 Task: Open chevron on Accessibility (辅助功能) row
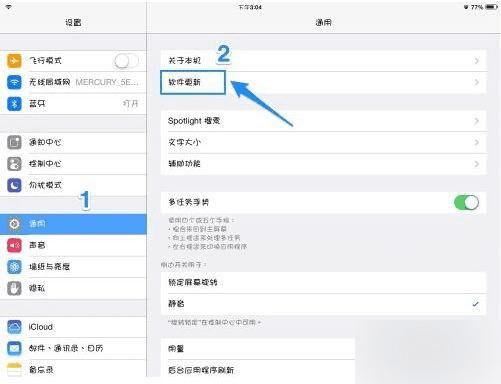pyautogui.click(x=477, y=164)
